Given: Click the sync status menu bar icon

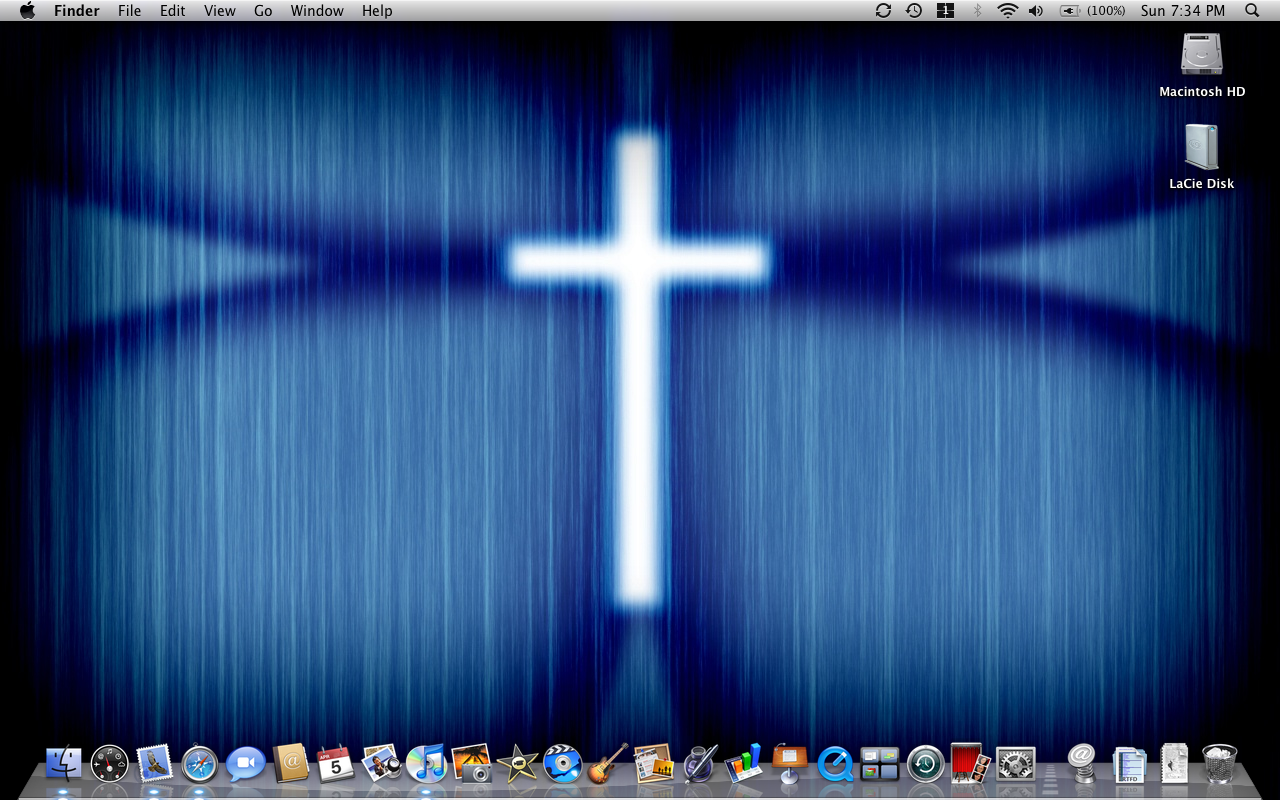Looking at the screenshot, I should 883,11.
